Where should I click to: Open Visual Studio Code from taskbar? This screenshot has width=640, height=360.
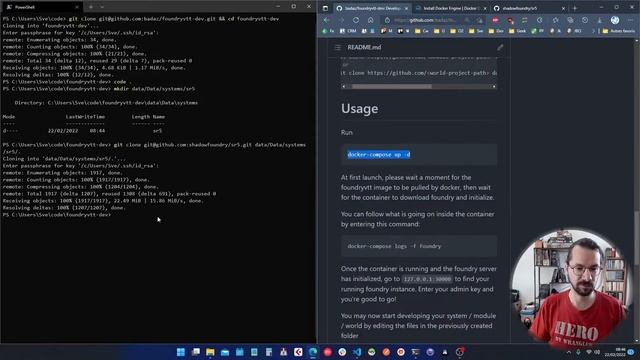click(x=357, y=352)
